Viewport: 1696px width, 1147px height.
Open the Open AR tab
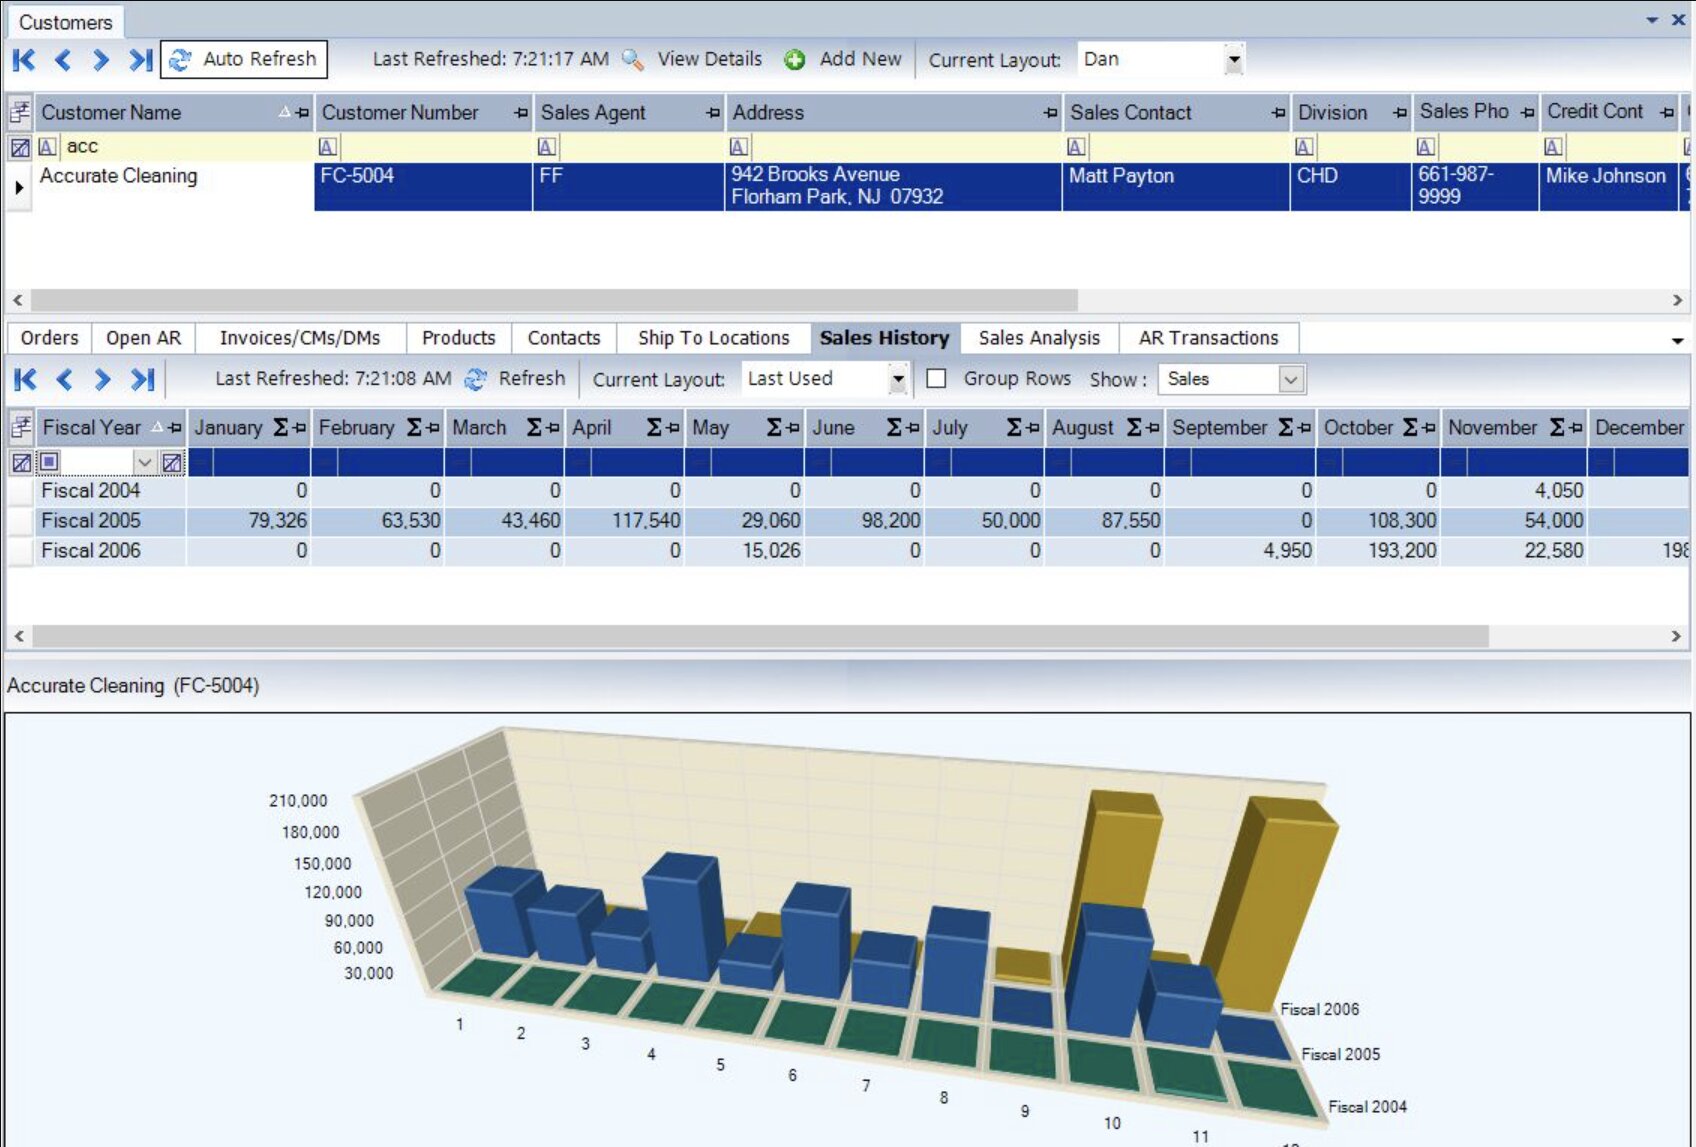143,338
